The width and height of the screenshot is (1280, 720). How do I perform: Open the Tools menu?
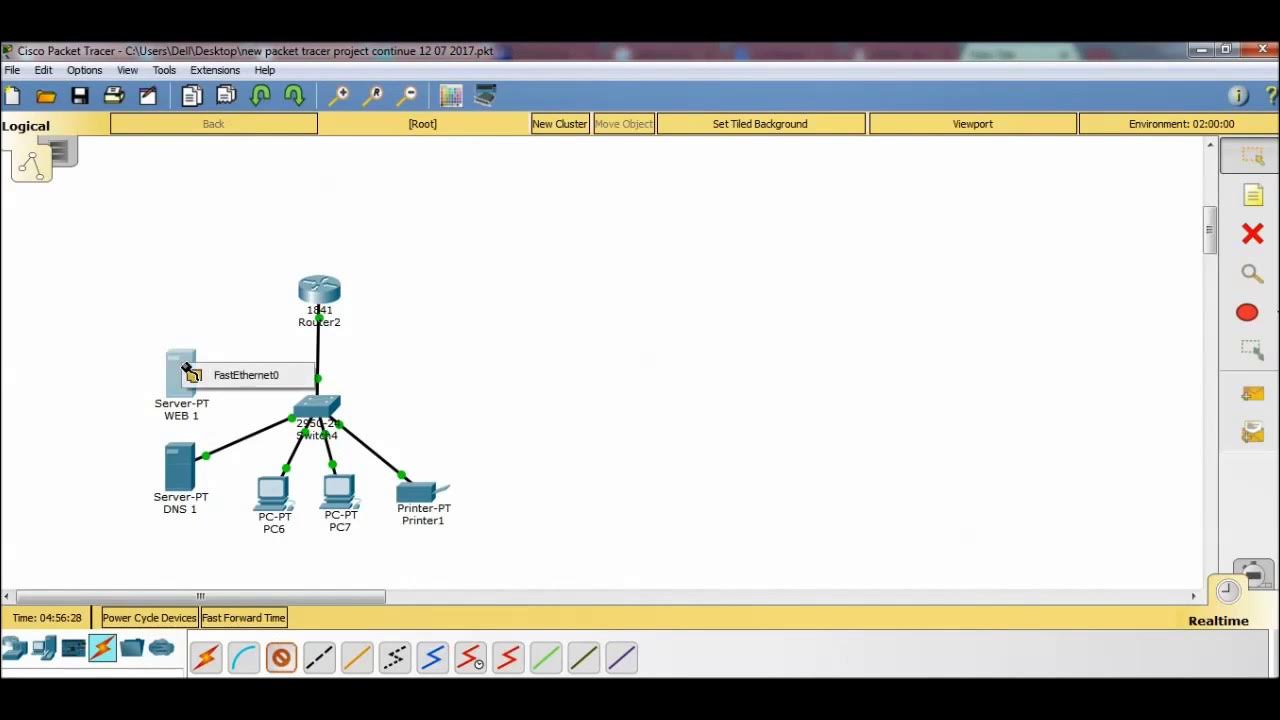[164, 70]
